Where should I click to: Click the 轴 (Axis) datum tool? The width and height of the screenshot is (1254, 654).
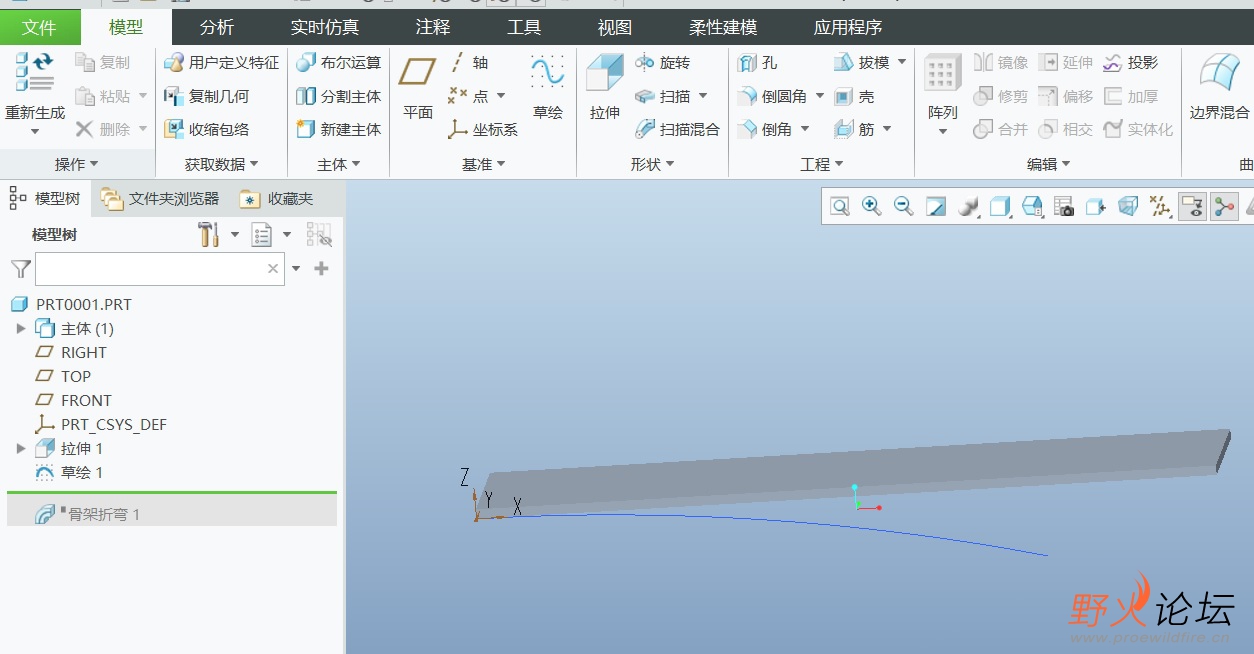(x=468, y=62)
